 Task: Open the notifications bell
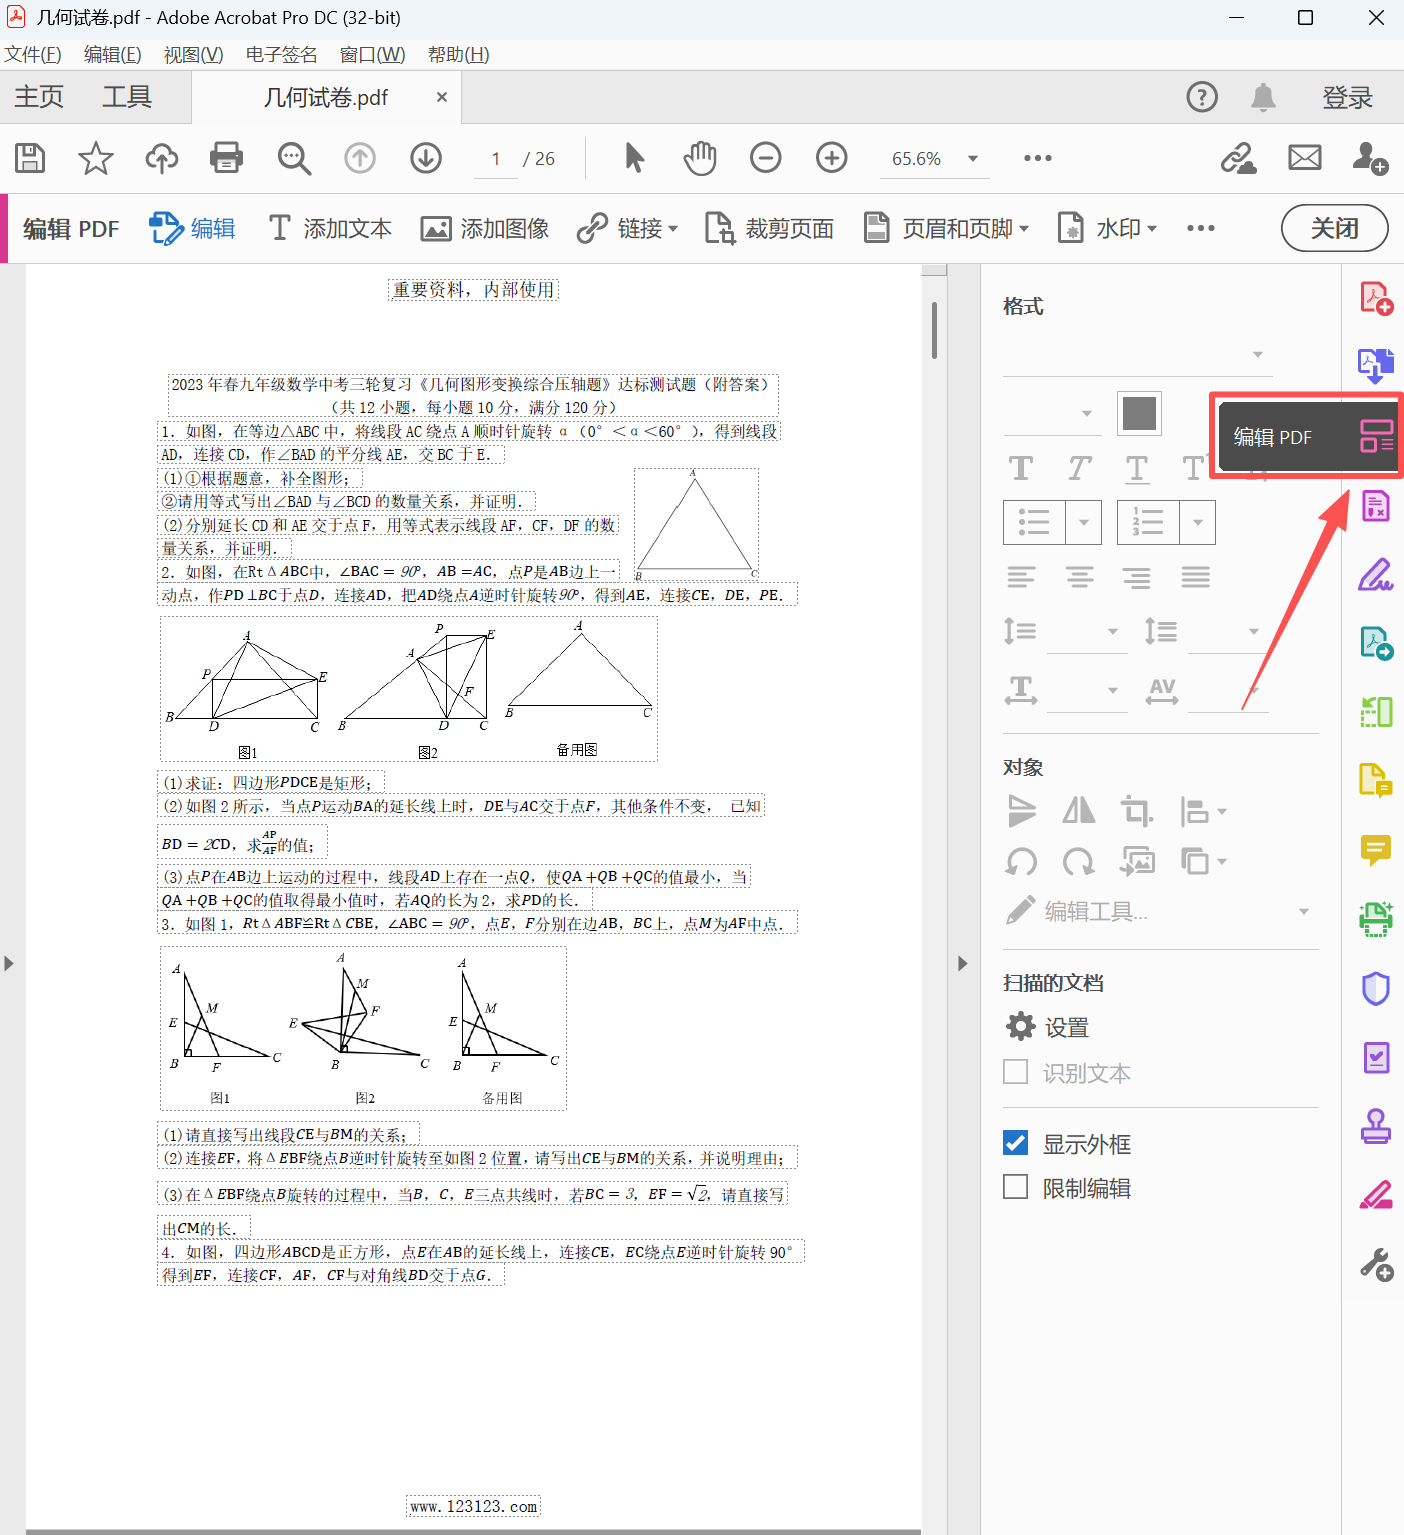[x=1263, y=97]
